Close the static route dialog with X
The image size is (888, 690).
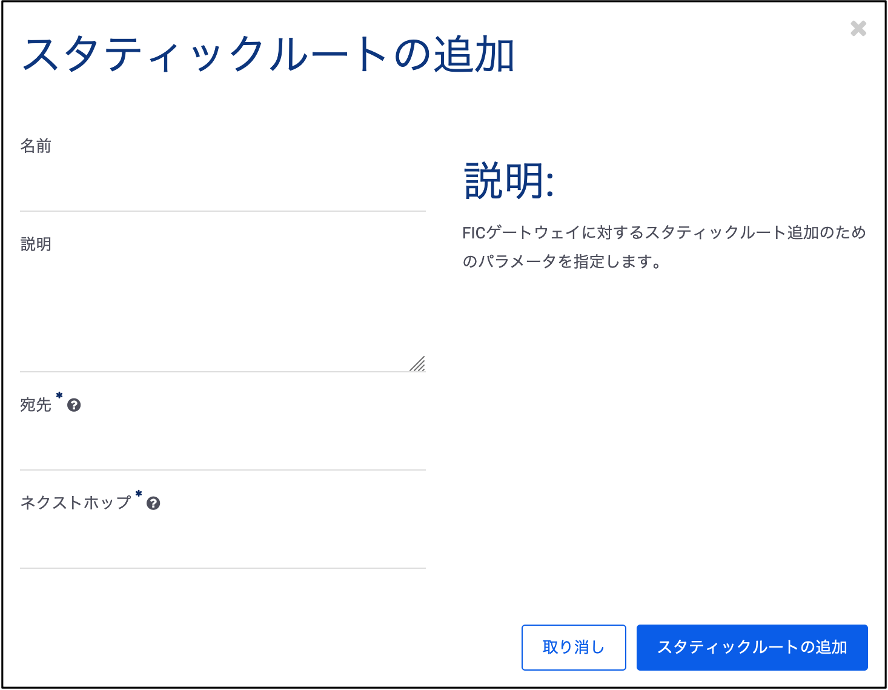pos(858,28)
